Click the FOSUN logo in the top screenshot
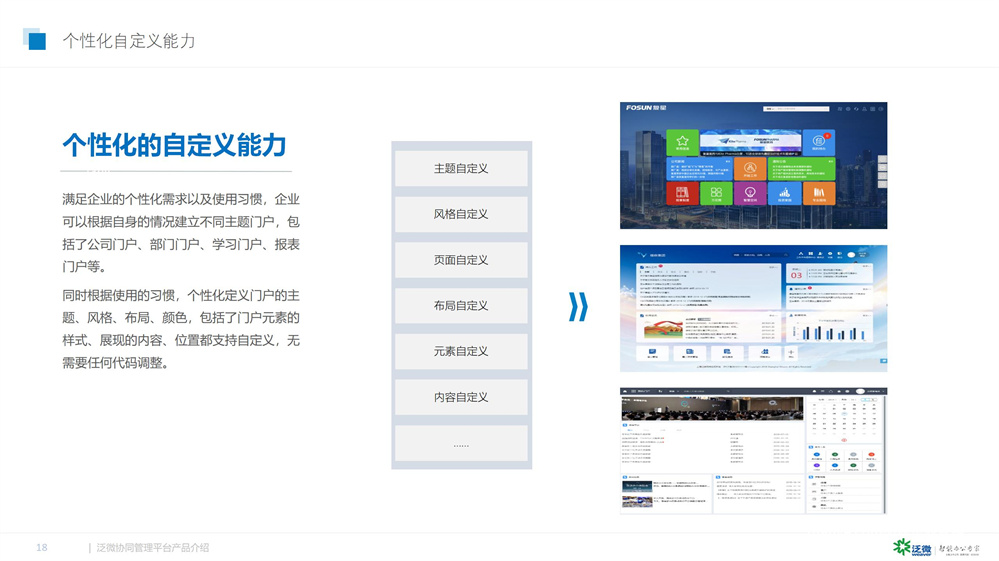The height and width of the screenshot is (561, 999). click(x=646, y=108)
